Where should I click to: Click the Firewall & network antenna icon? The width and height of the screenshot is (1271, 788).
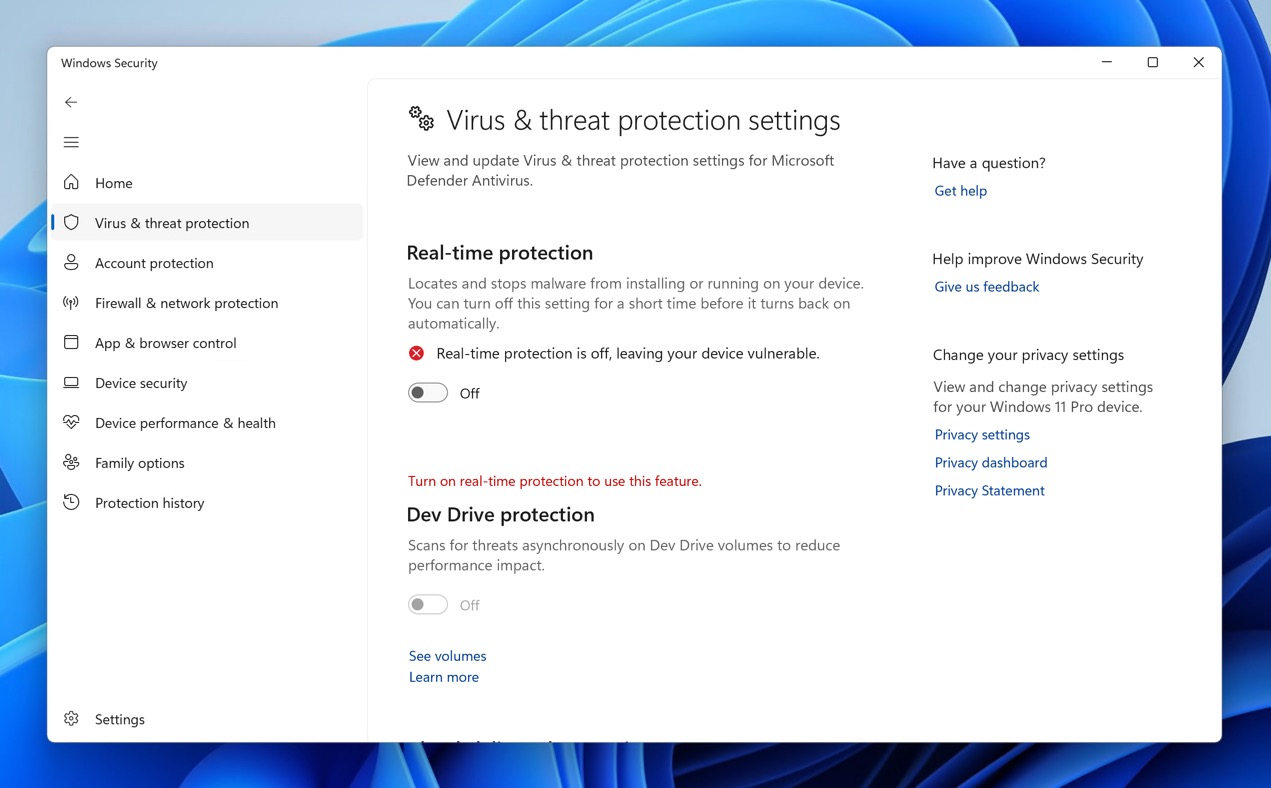click(x=71, y=302)
